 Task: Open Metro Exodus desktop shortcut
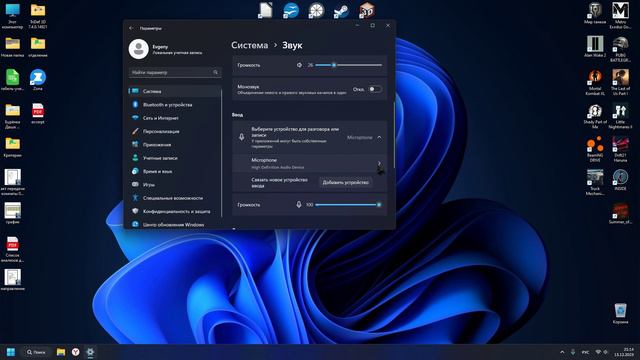click(x=620, y=16)
